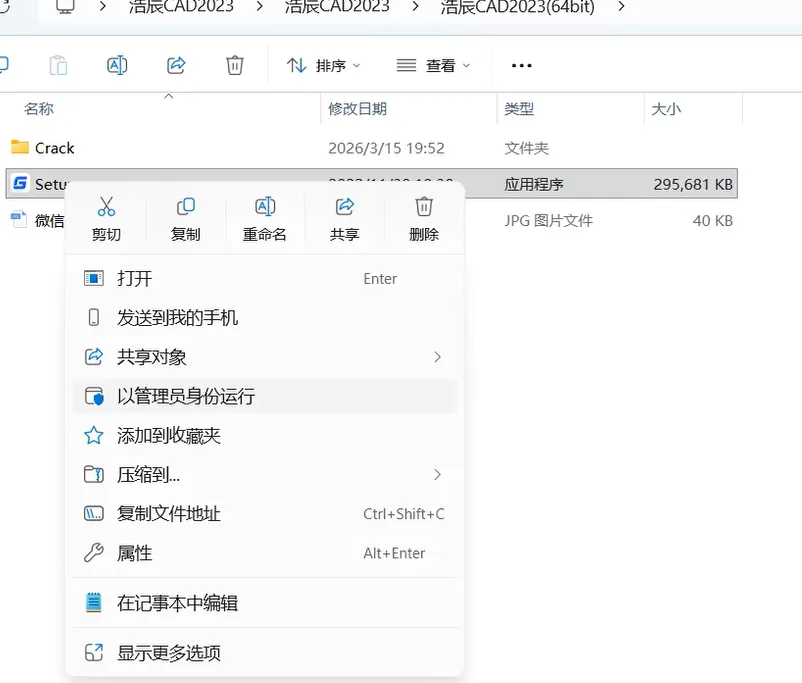Click chevron before 浩辰CAD2023(64bit) breadcrumb
The image size is (802, 683).
[415, 6]
